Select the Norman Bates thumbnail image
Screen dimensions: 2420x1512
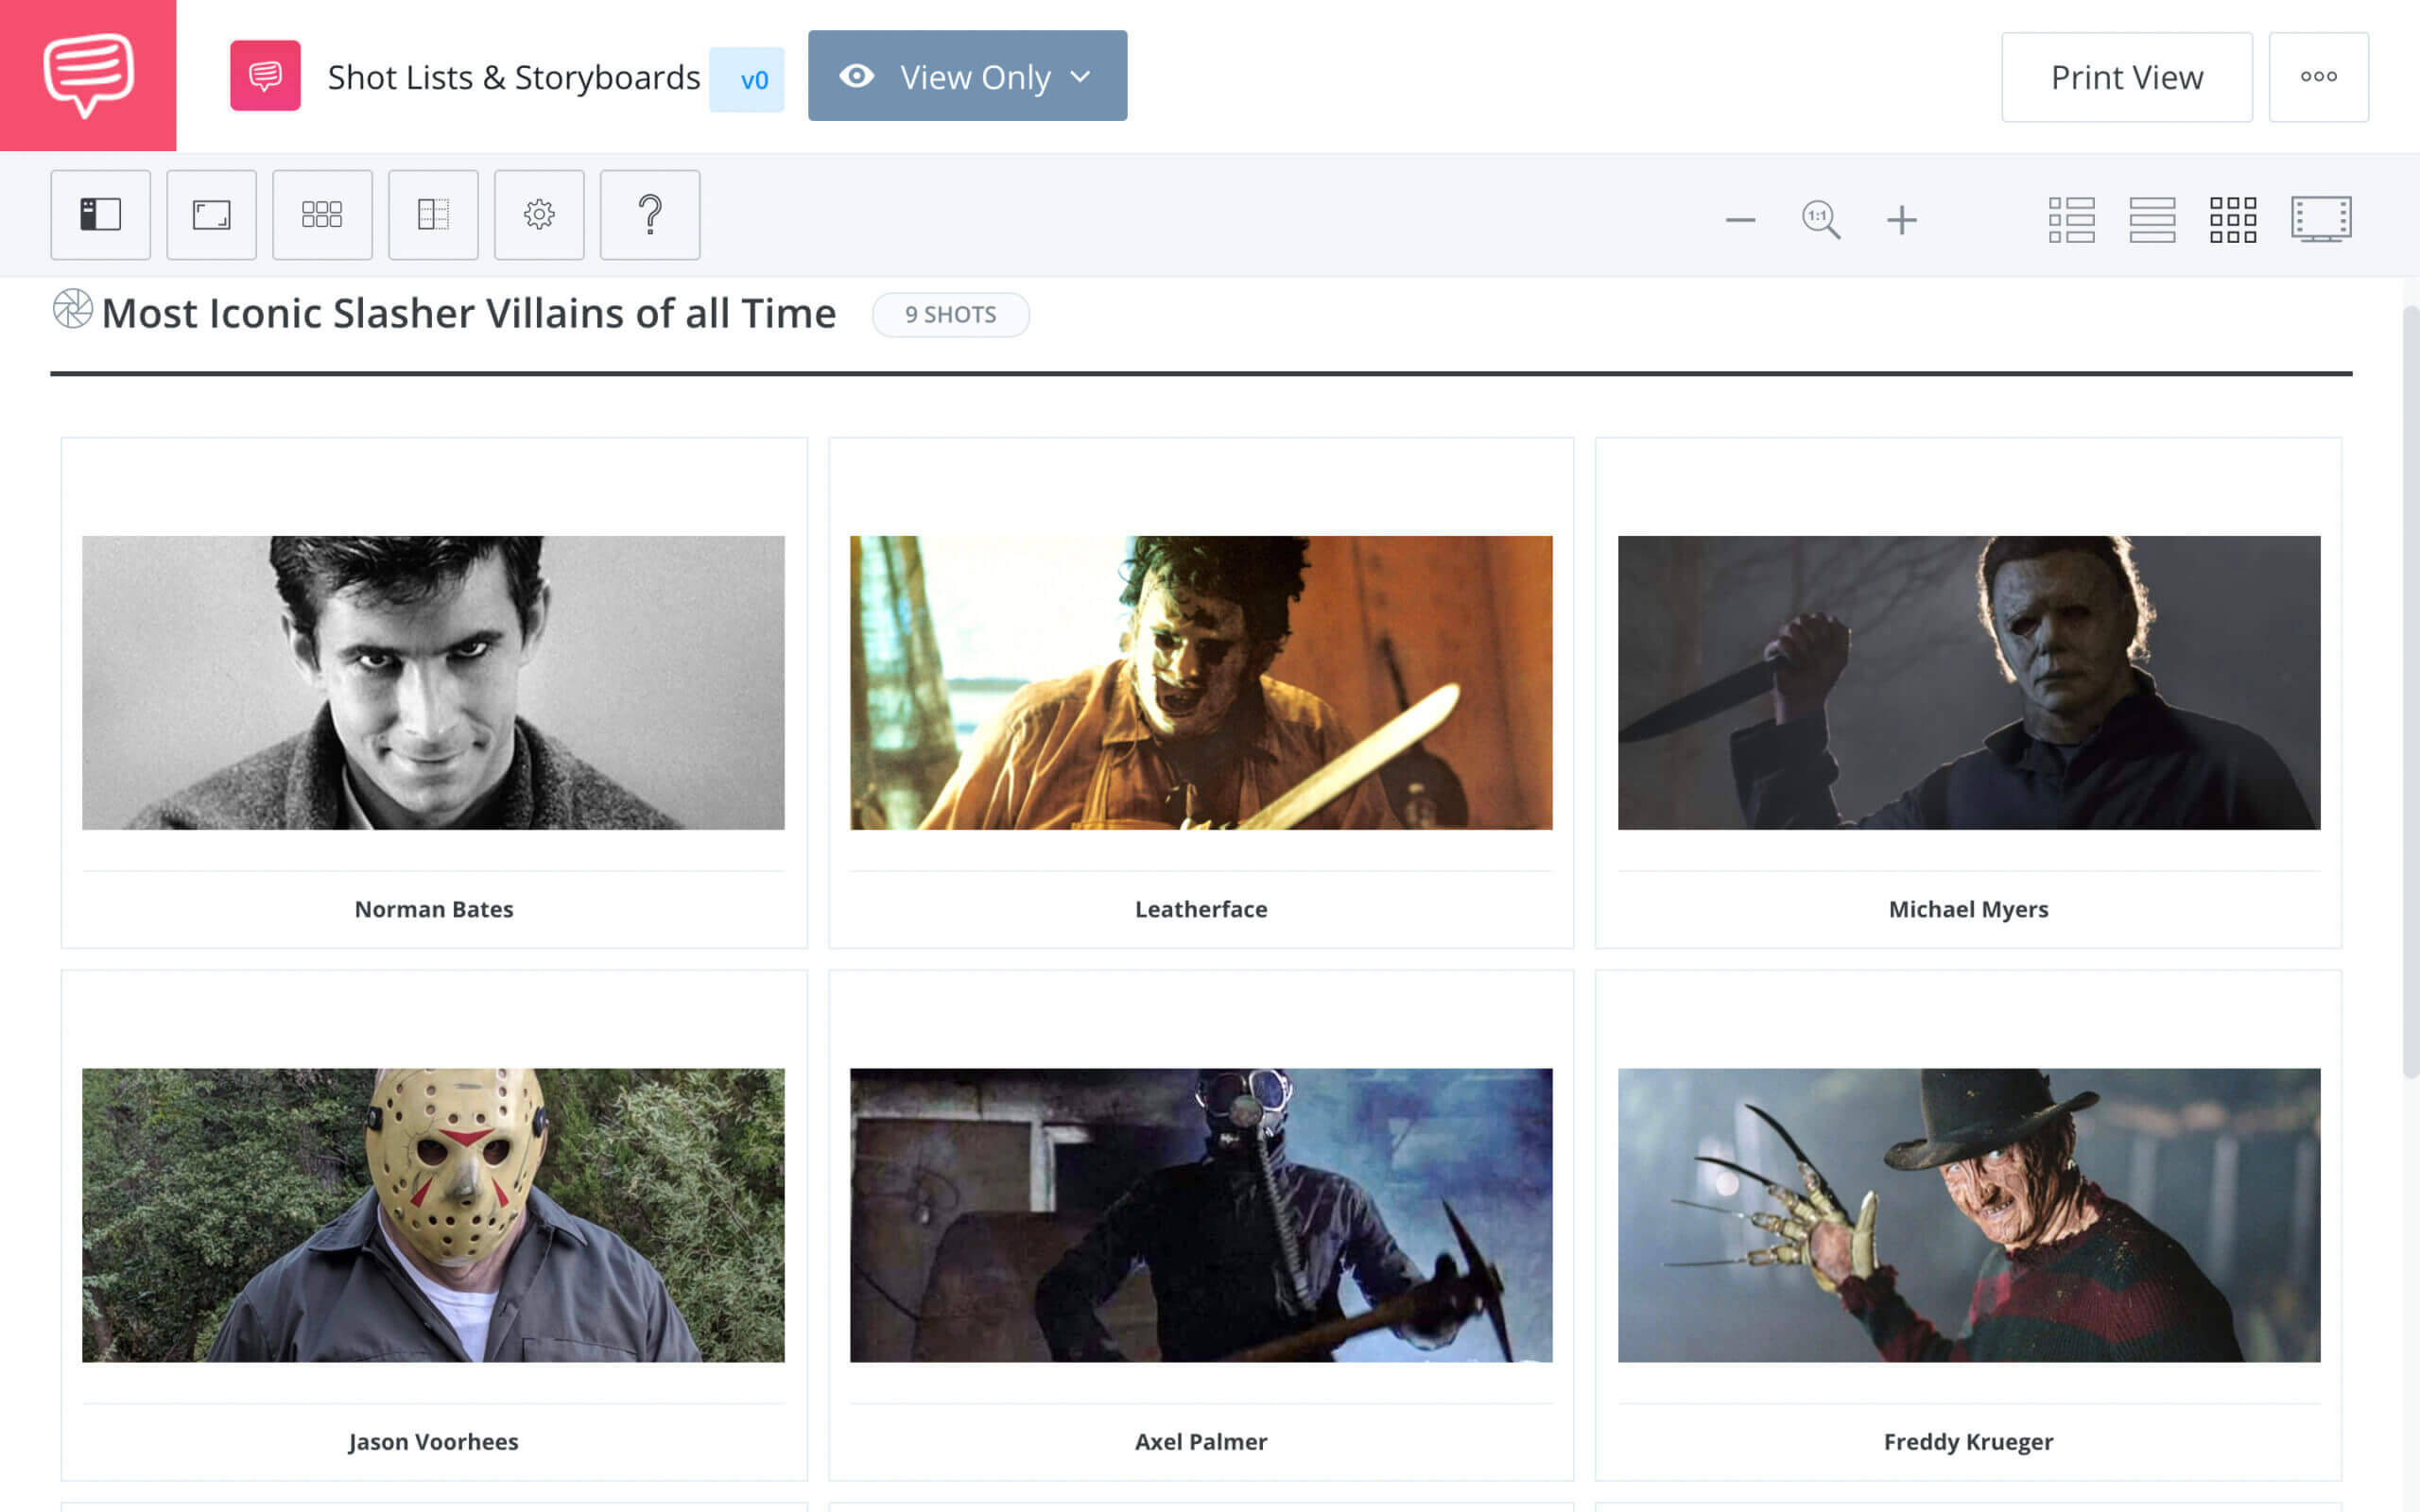(433, 682)
